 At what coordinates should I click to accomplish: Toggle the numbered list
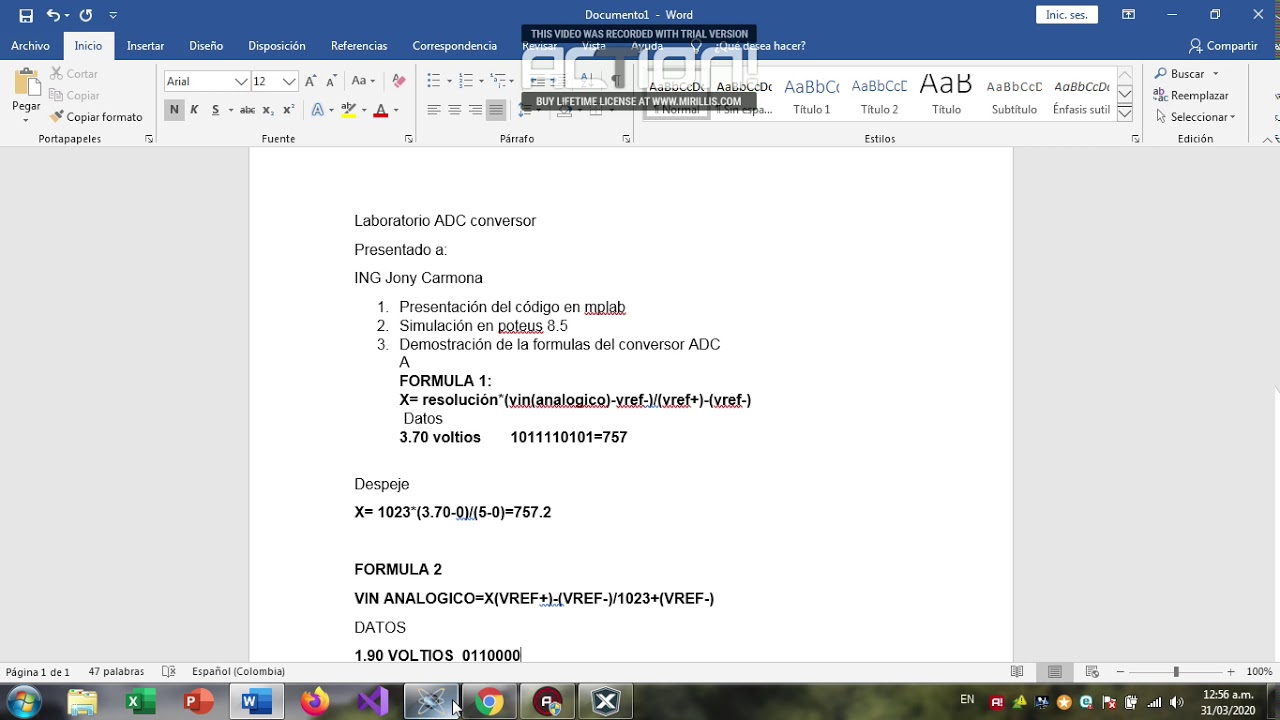467,81
